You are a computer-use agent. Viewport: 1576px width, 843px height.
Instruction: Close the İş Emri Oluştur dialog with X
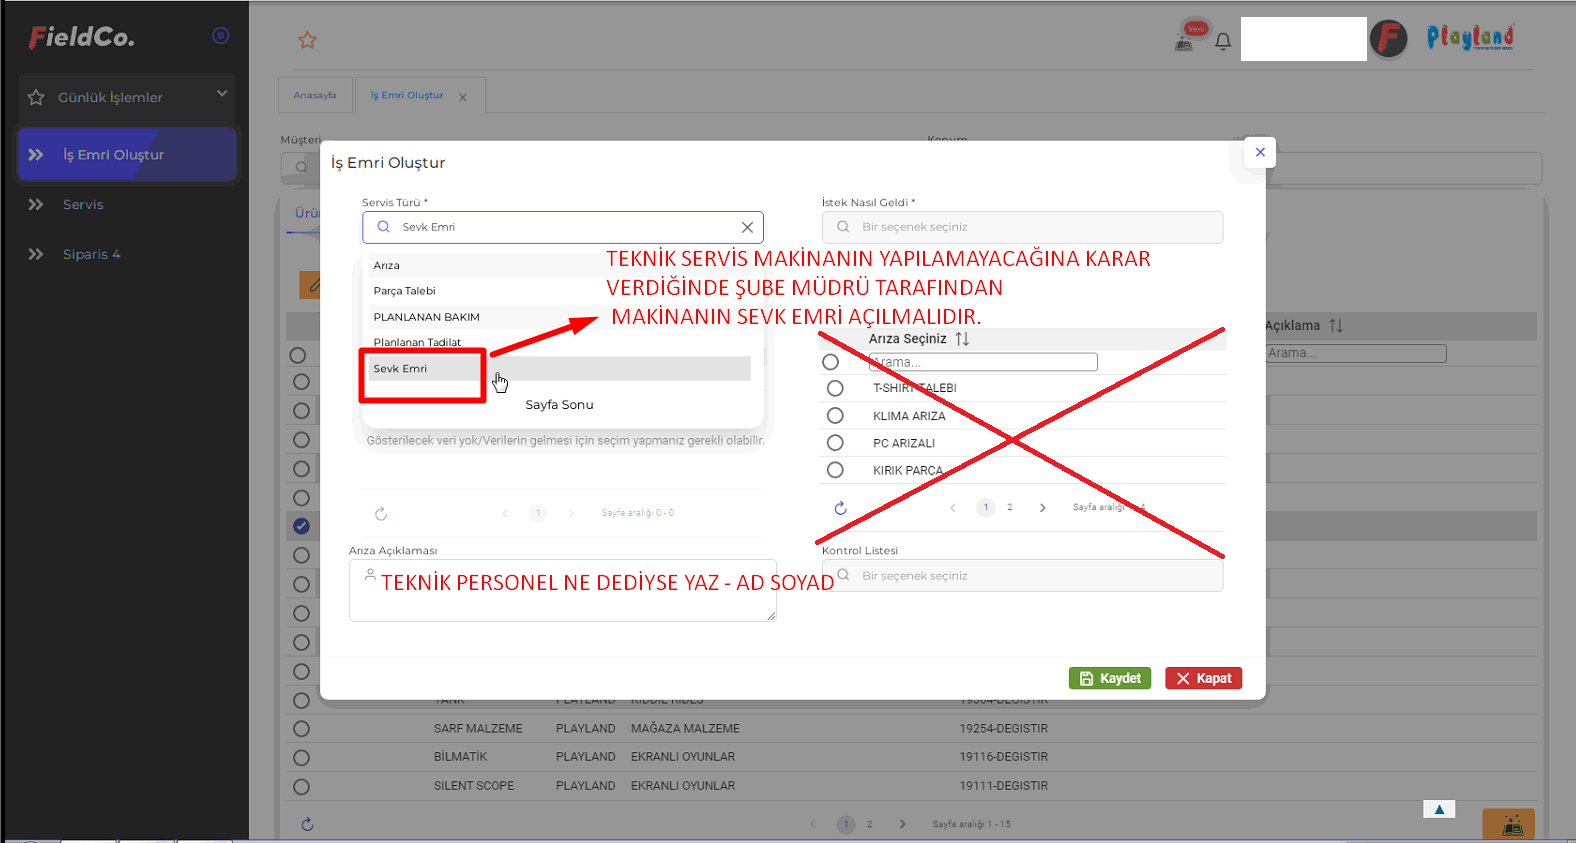(x=1260, y=152)
